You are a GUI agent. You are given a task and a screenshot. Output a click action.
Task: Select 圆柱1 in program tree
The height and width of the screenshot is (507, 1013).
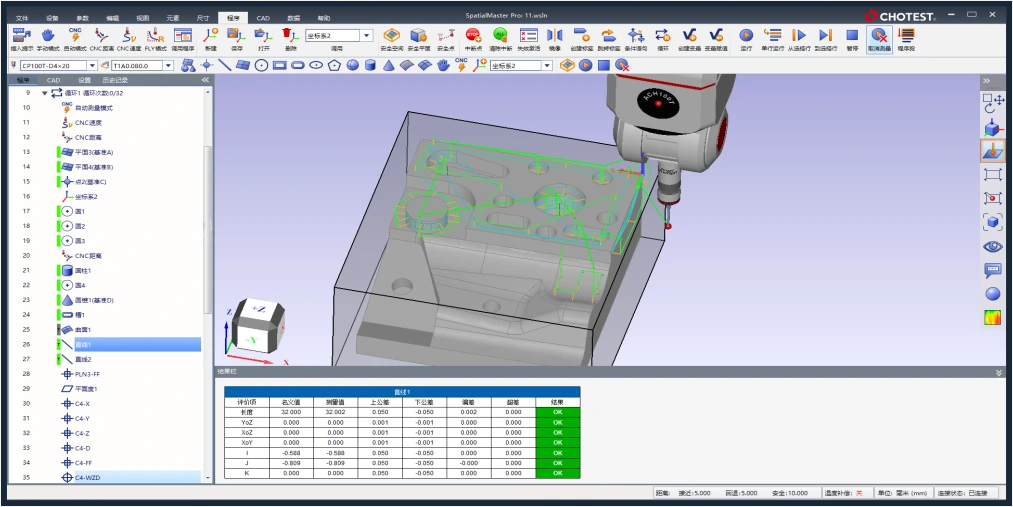83,271
